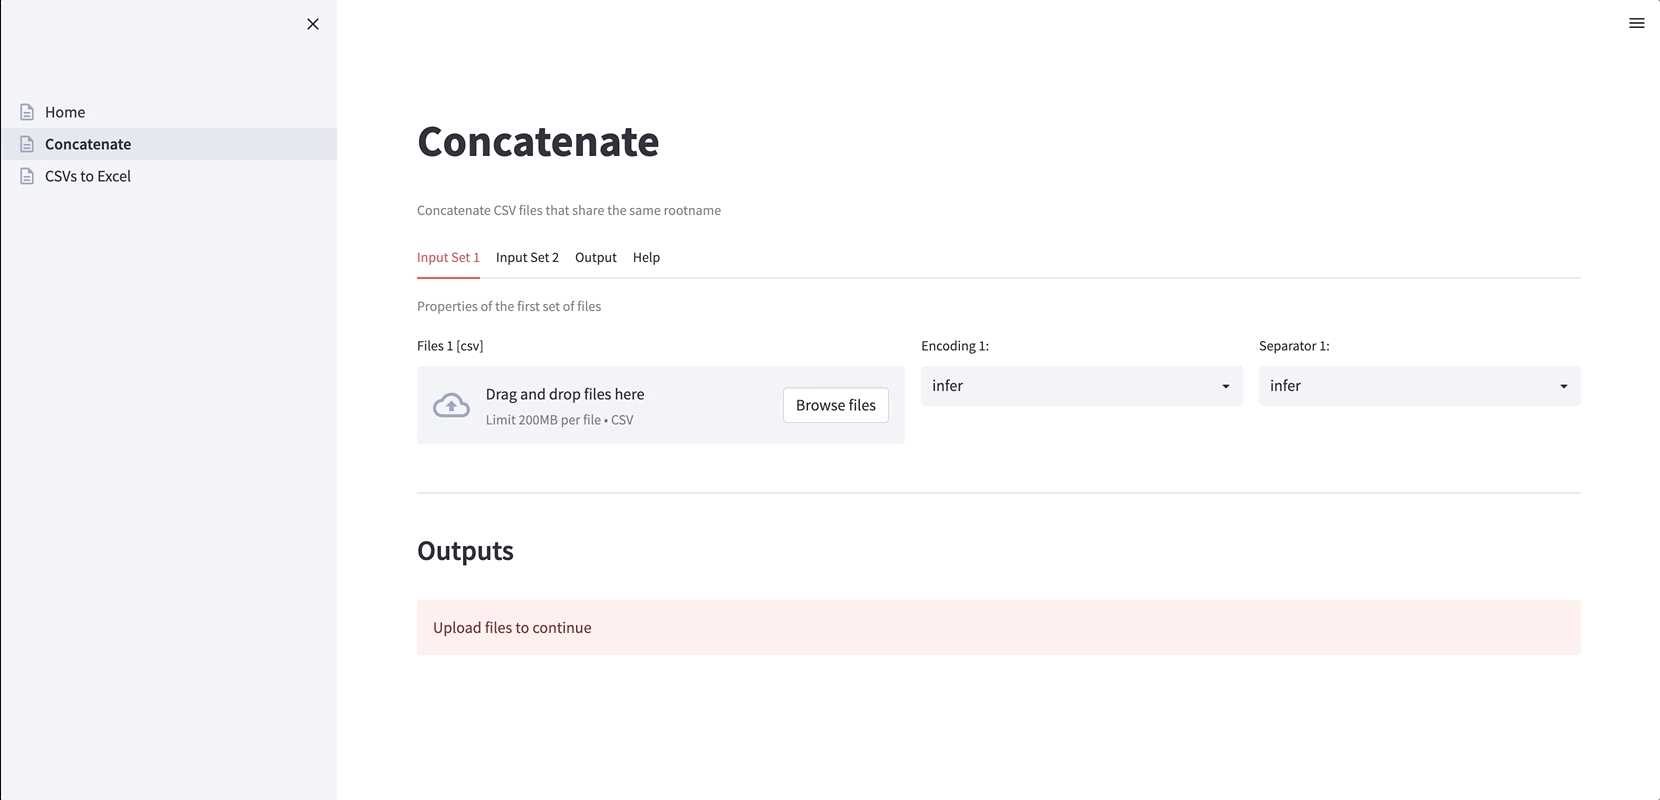Click the Browse files button
This screenshot has width=1660, height=800.
(835, 405)
